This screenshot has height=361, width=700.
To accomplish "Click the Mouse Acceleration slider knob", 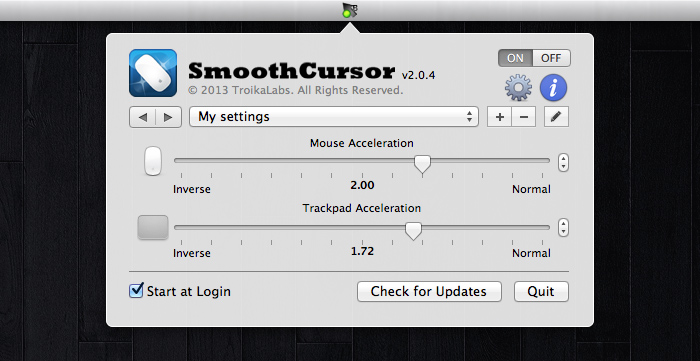I will 422,164.
